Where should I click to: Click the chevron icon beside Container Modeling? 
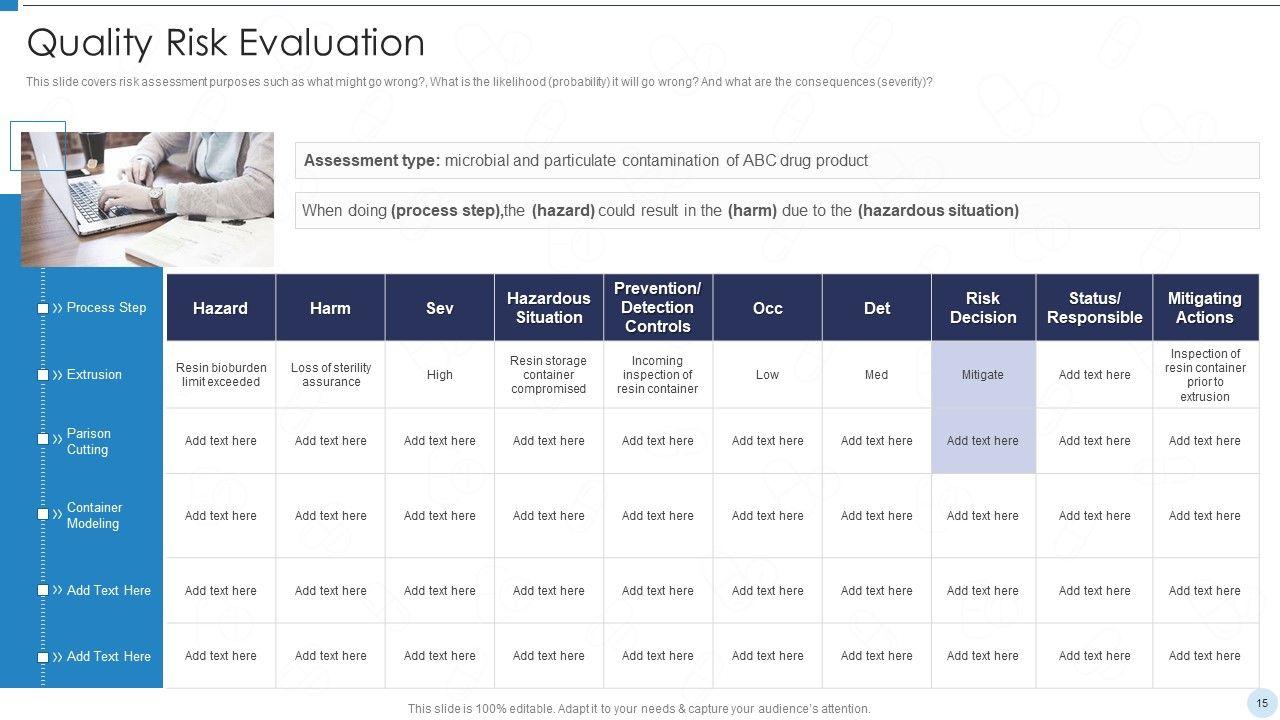pyautogui.click(x=57, y=514)
